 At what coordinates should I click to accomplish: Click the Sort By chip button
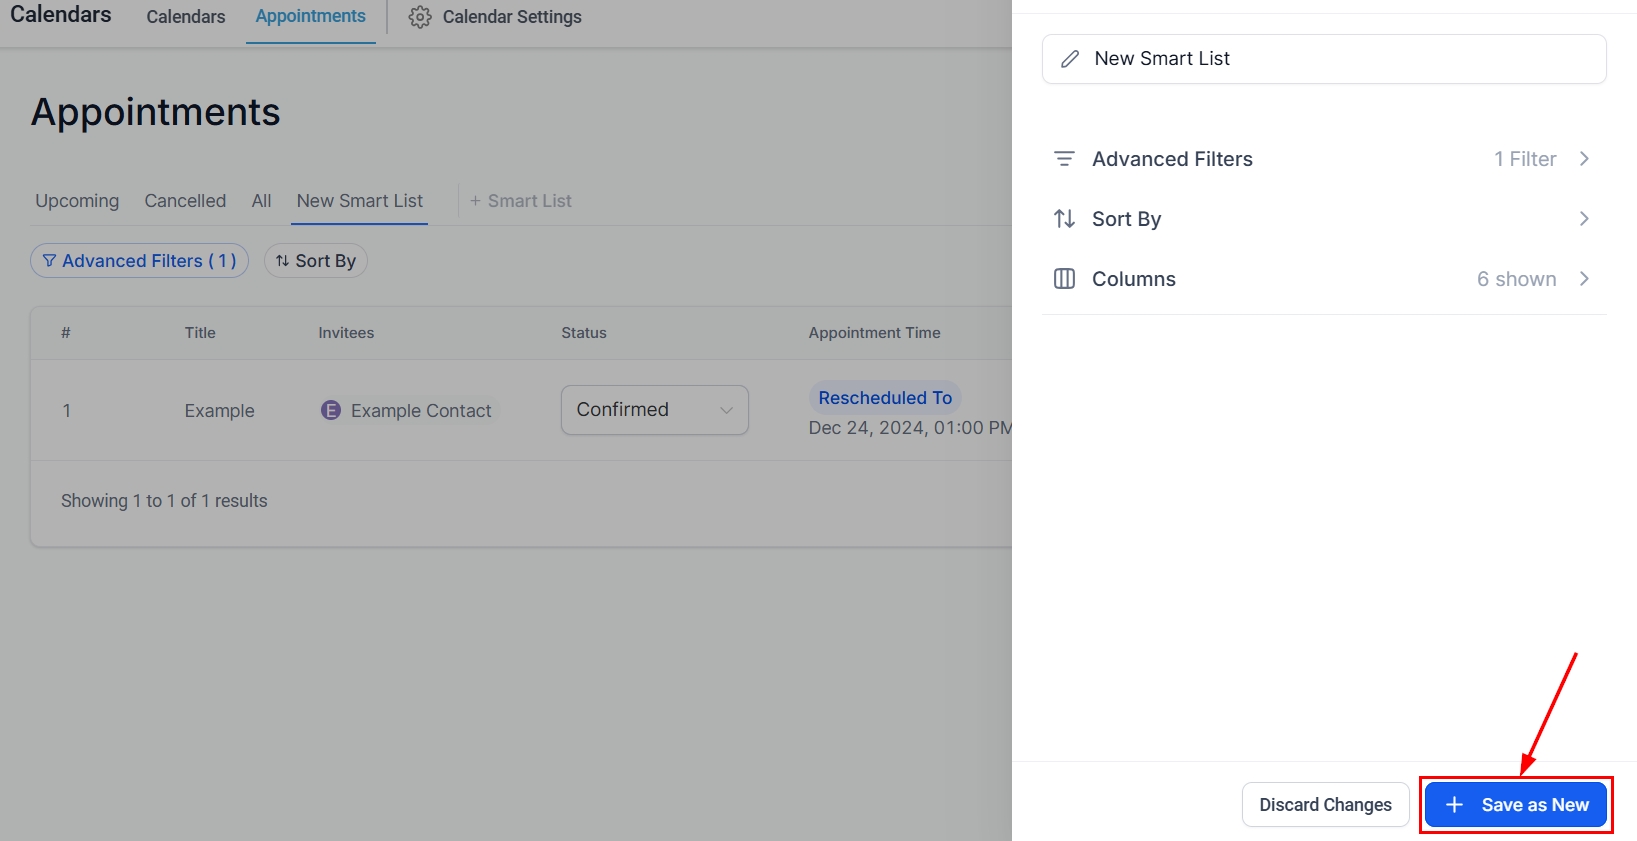(x=316, y=261)
